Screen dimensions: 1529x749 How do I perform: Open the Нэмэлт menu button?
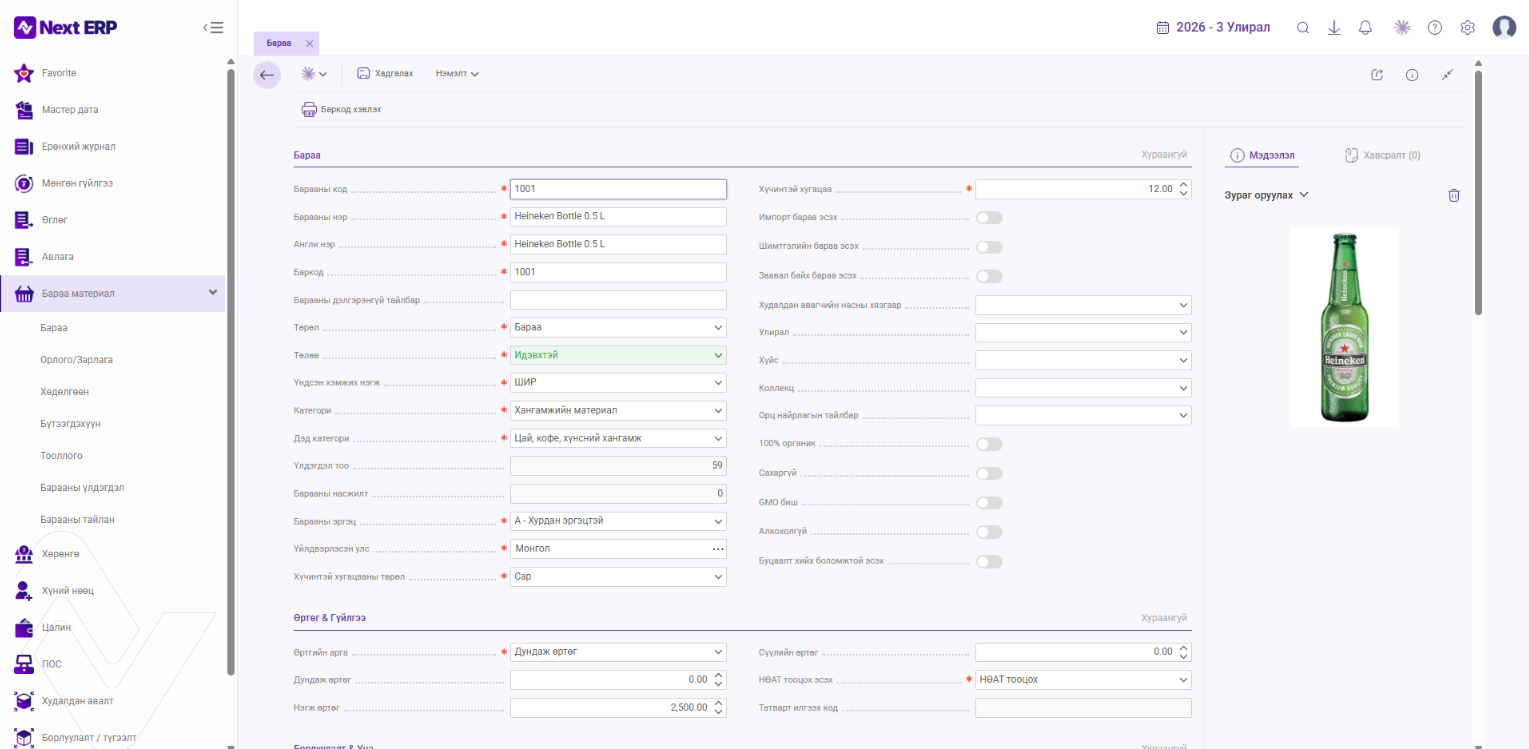(x=457, y=74)
